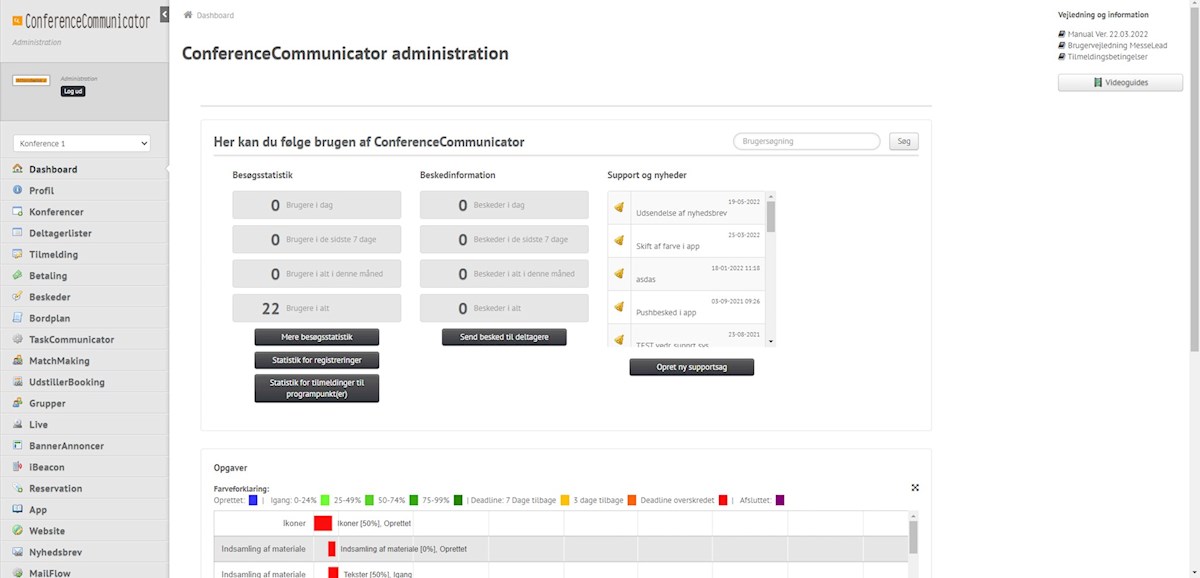Open Tilmeldingsbetingelser link
The height and width of the screenshot is (578, 1200).
coord(1108,56)
